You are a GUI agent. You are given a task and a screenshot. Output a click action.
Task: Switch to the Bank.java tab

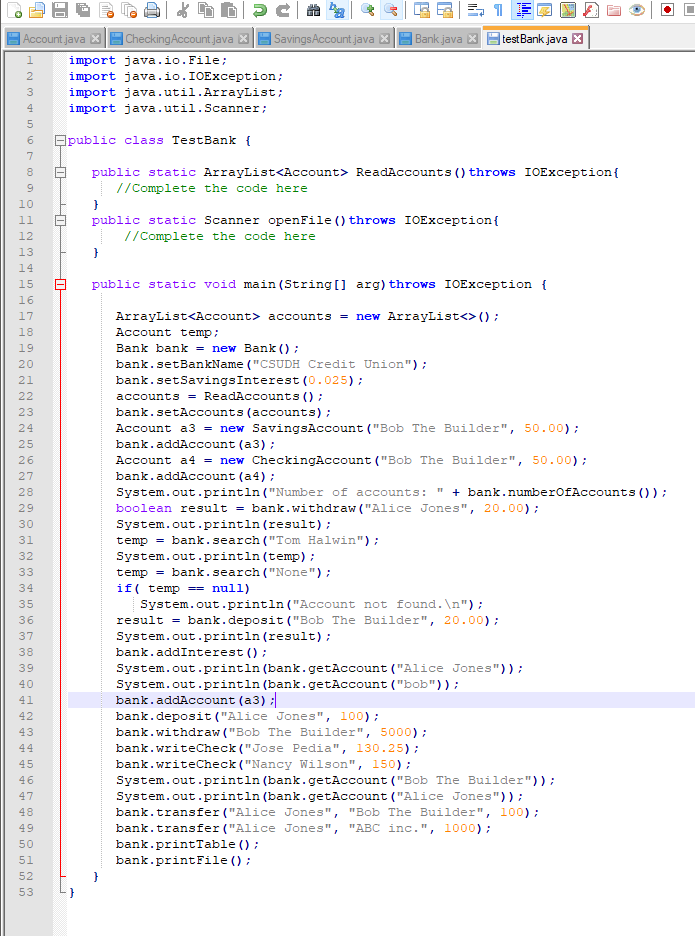pos(438,39)
